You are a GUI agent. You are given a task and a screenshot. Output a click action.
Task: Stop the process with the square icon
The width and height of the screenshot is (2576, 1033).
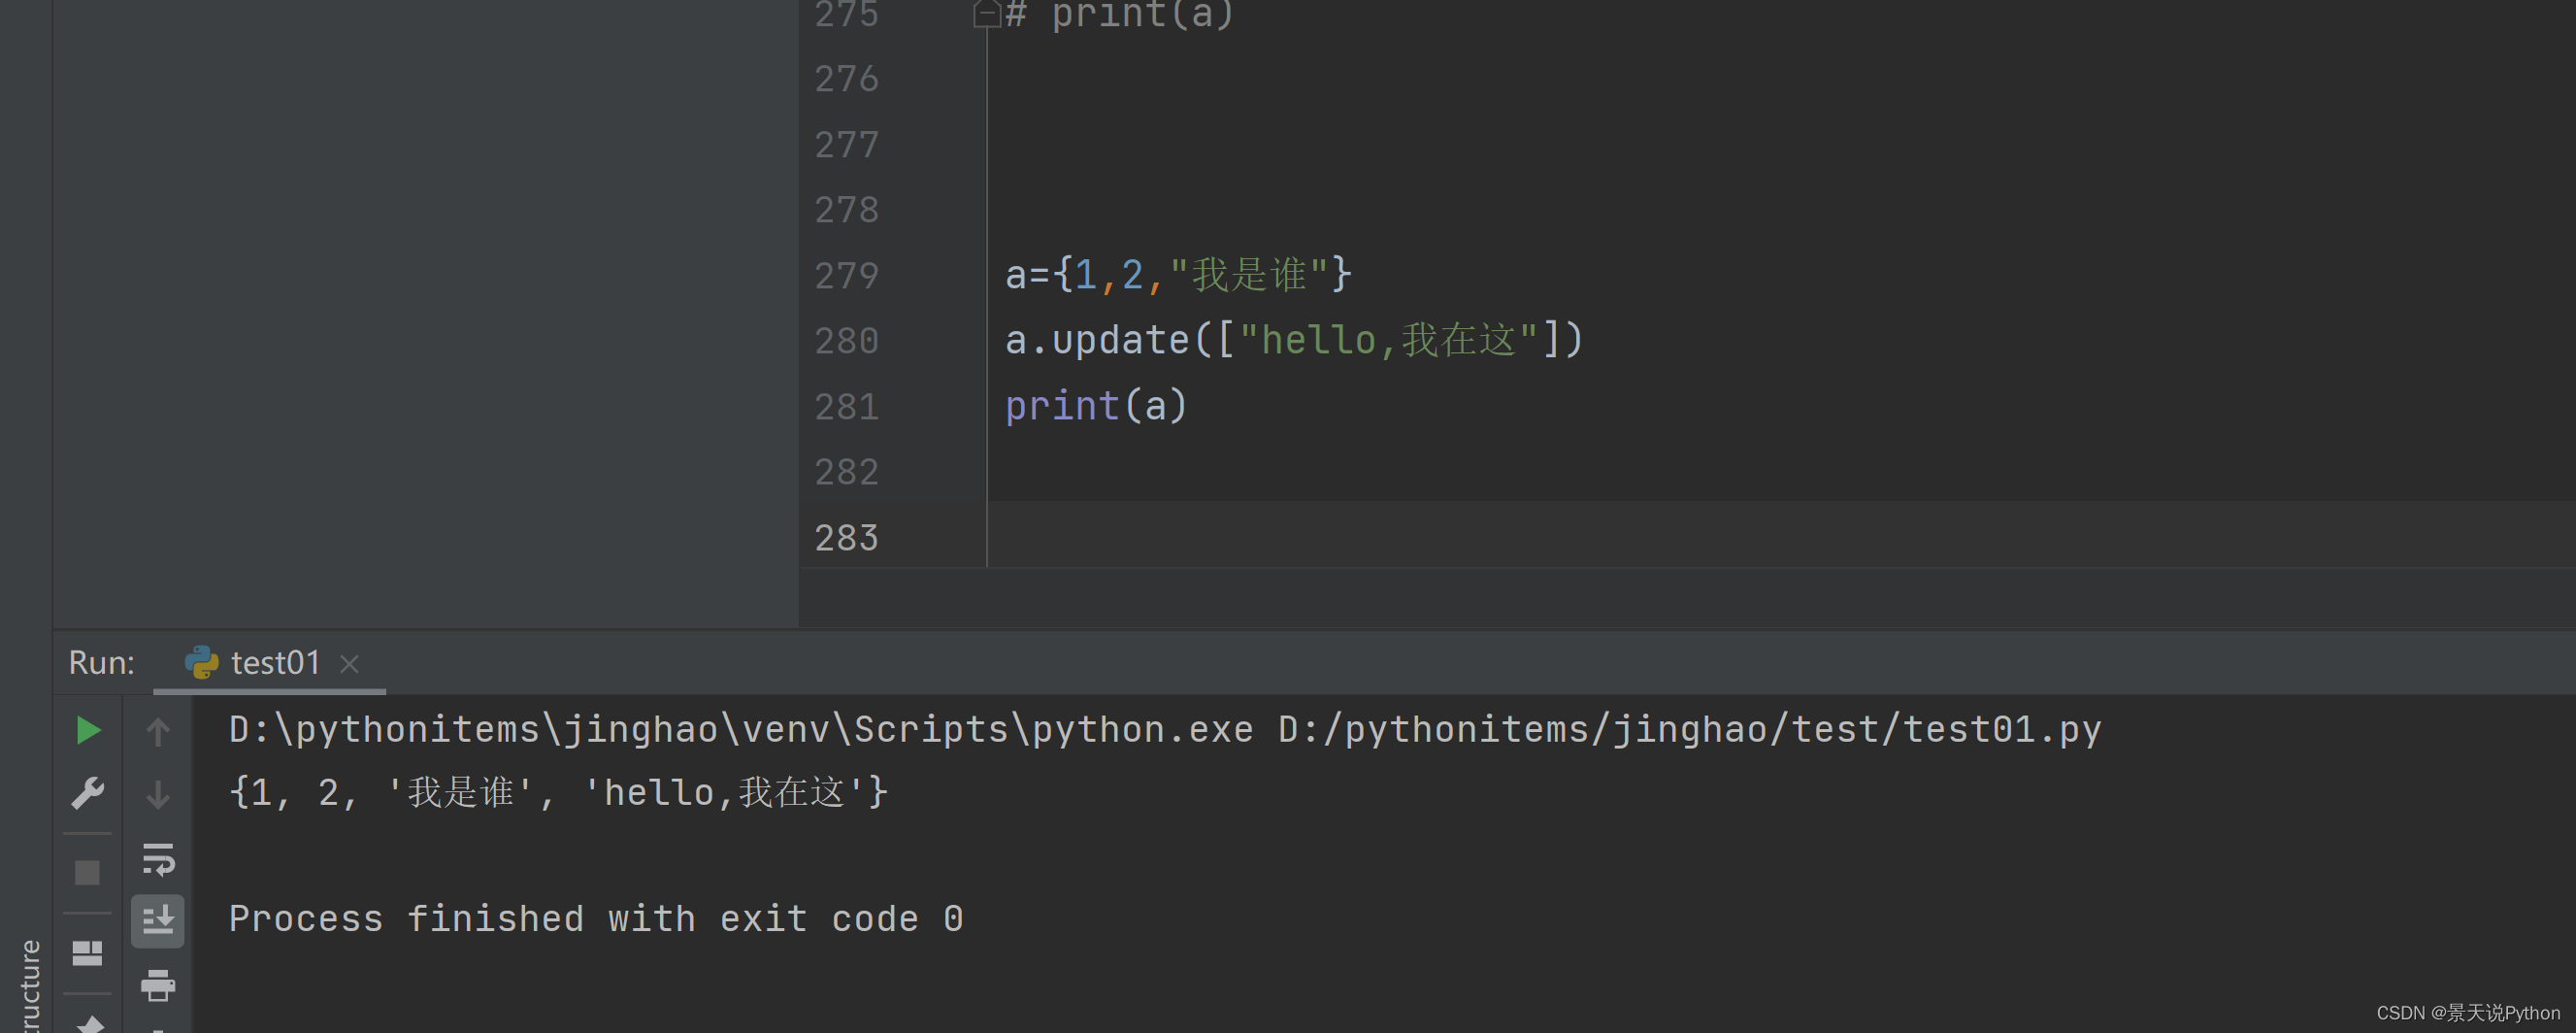point(88,872)
